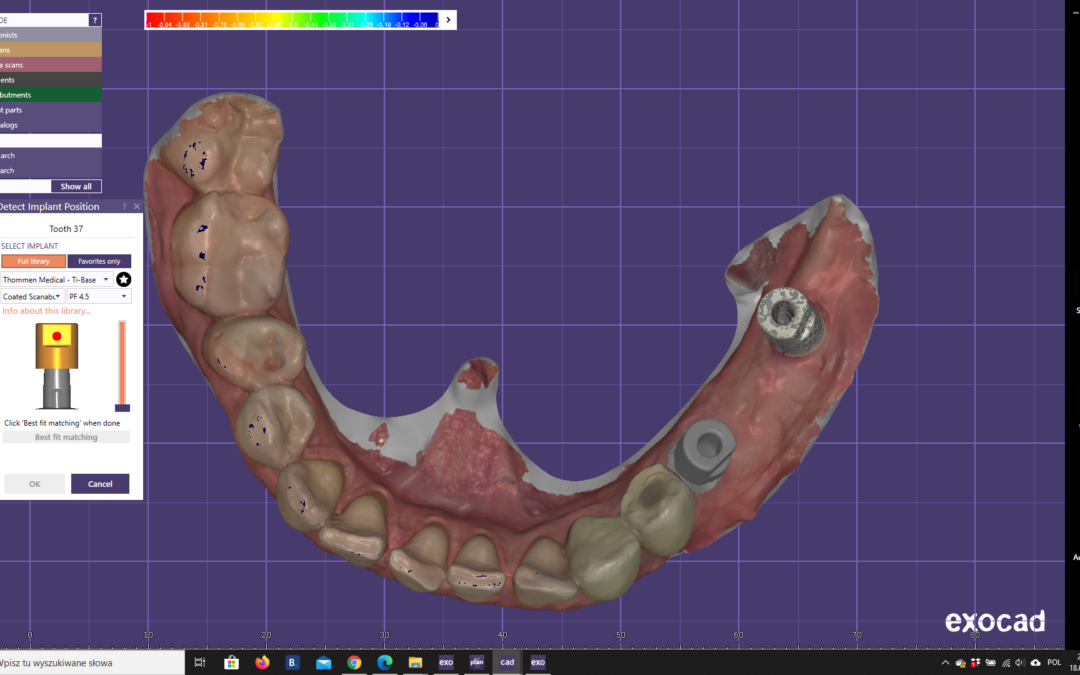Switch to the 'cad' taskbar app
Image resolution: width=1080 pixels, height=675 pixels.
pyautogui.click(x=507, y=662)
